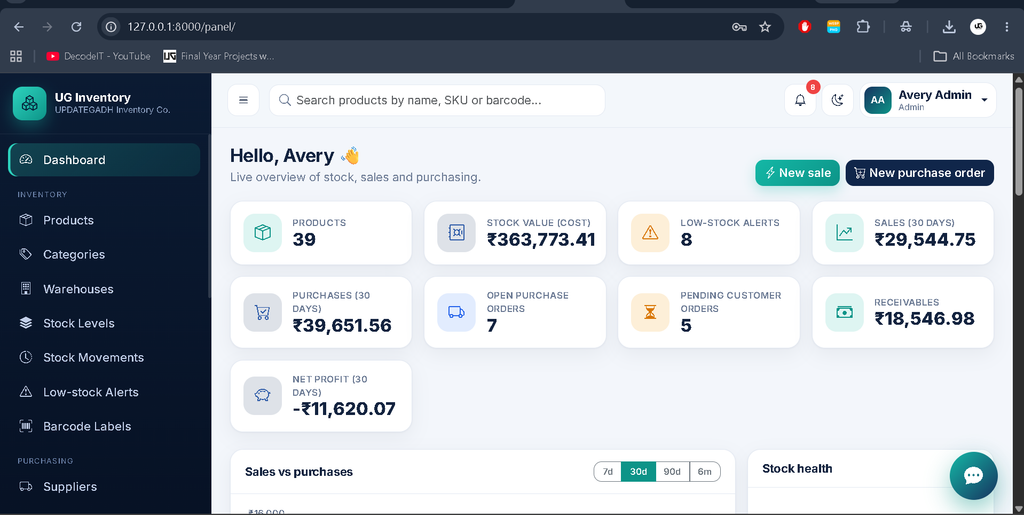The image size is (1024, 515).
Task: Click the Sales vs purchases heading
Action: click(298, 472)
